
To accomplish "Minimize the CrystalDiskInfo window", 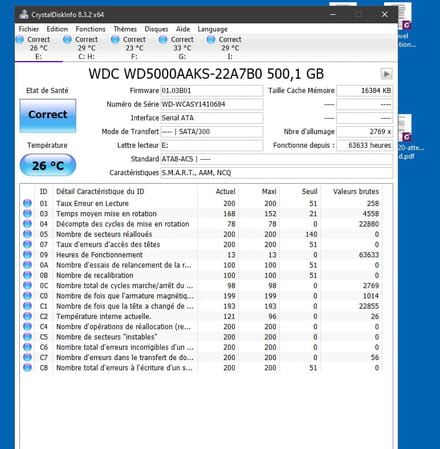I will pos(333,14).
